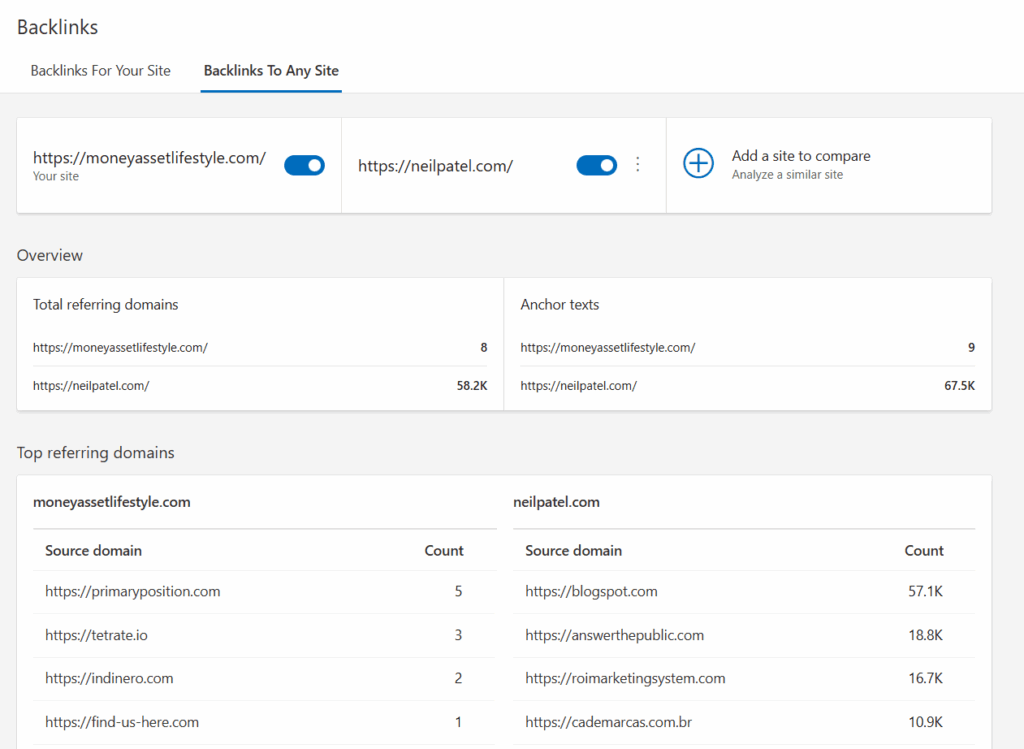Image resolution: width=1024 pixels, height=749 pixels.
Task: Click moneyassetlifestyle.com row under Anchor texts
Action: [748, 347]
